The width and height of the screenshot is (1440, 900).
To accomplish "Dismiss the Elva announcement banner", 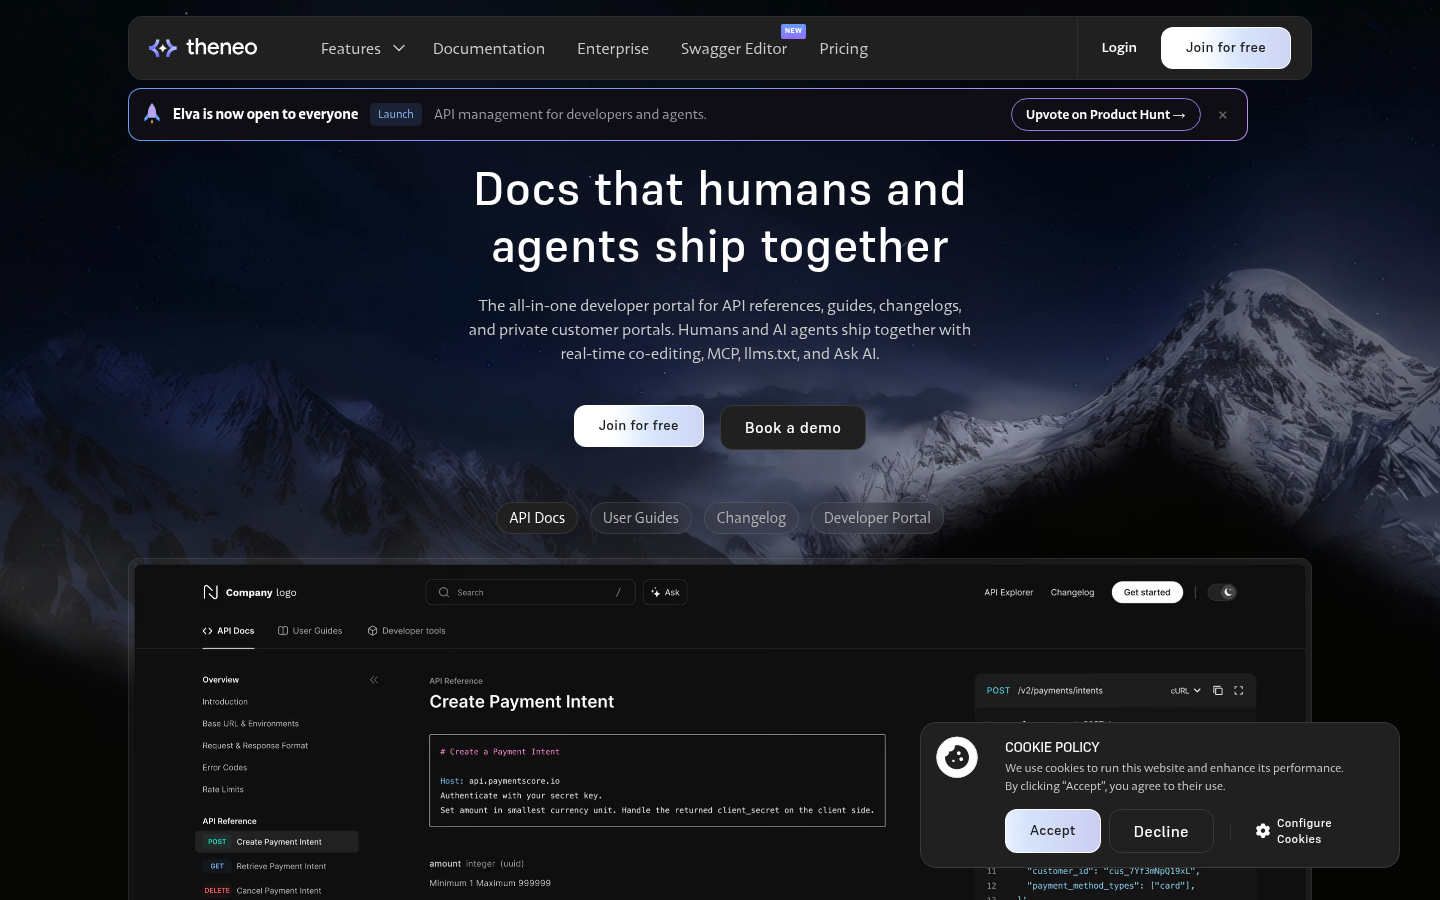I will 1222,115.
